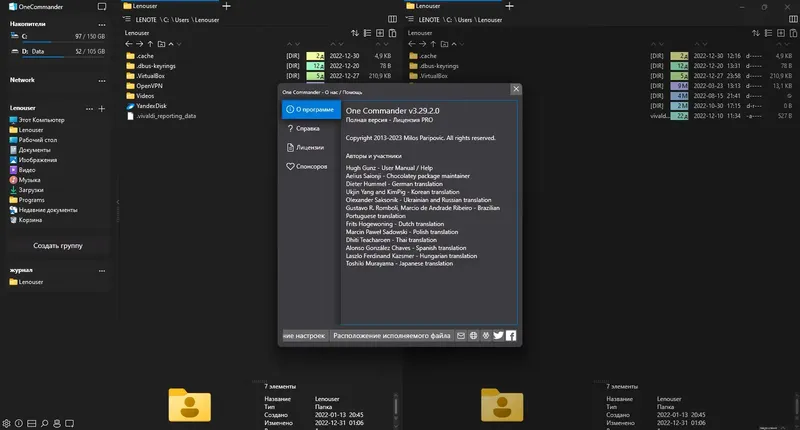Open Facebook icon in About dialog
The width and height of the screenshot is (800, 430).
pos(511,336)
